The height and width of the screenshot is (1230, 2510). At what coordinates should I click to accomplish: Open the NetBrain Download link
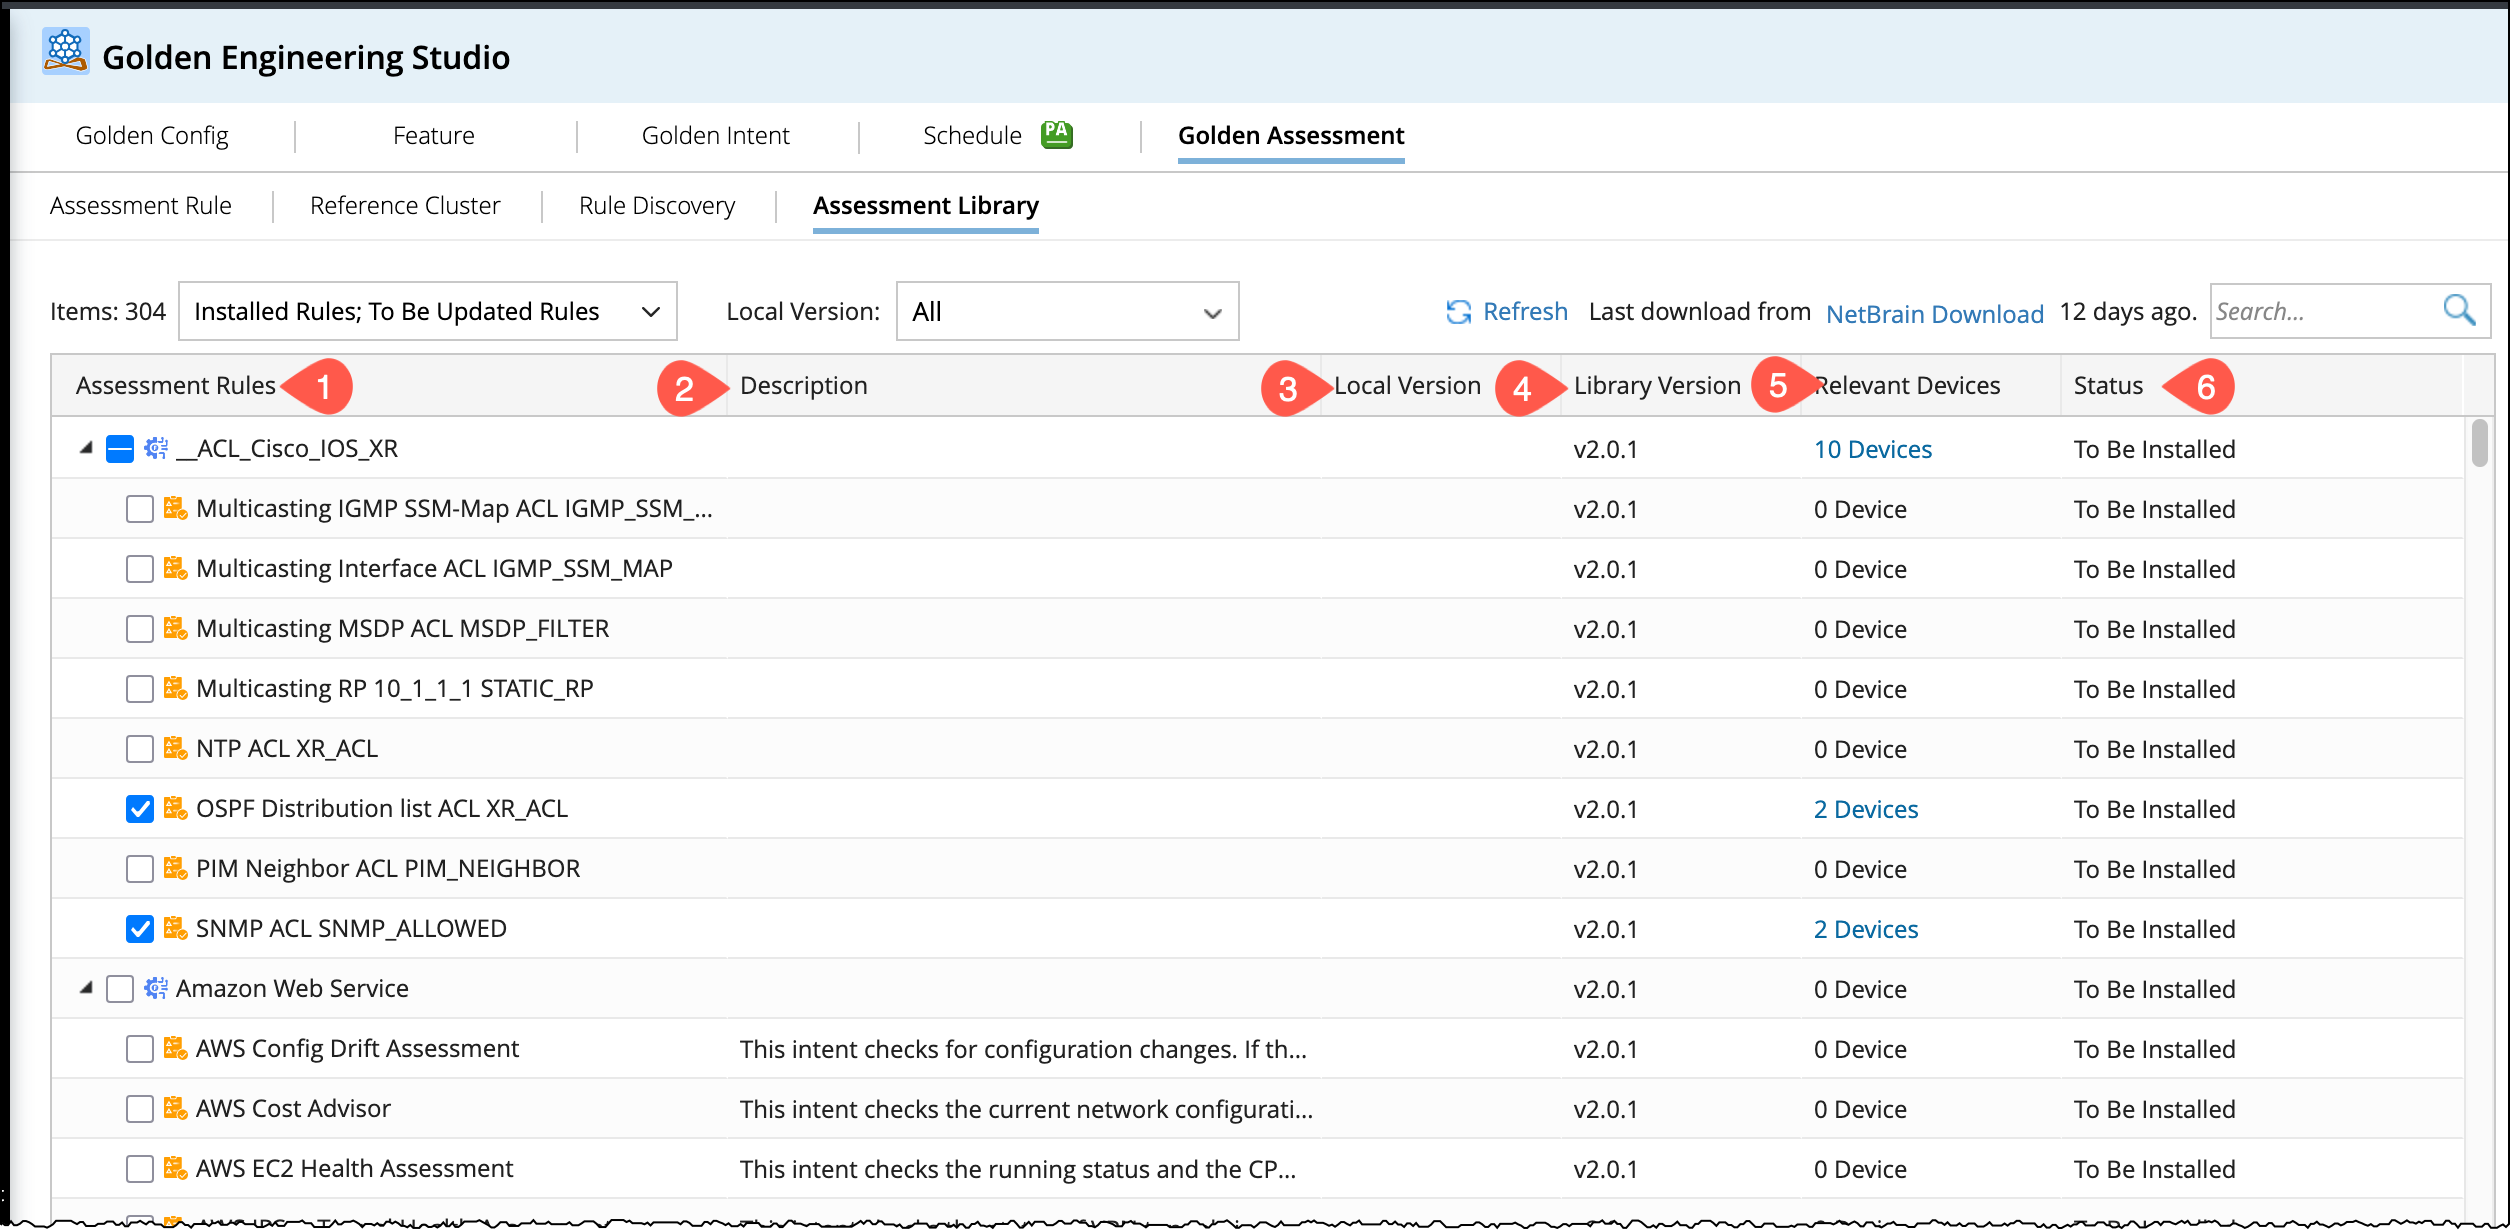click(x=1934, y=314)
